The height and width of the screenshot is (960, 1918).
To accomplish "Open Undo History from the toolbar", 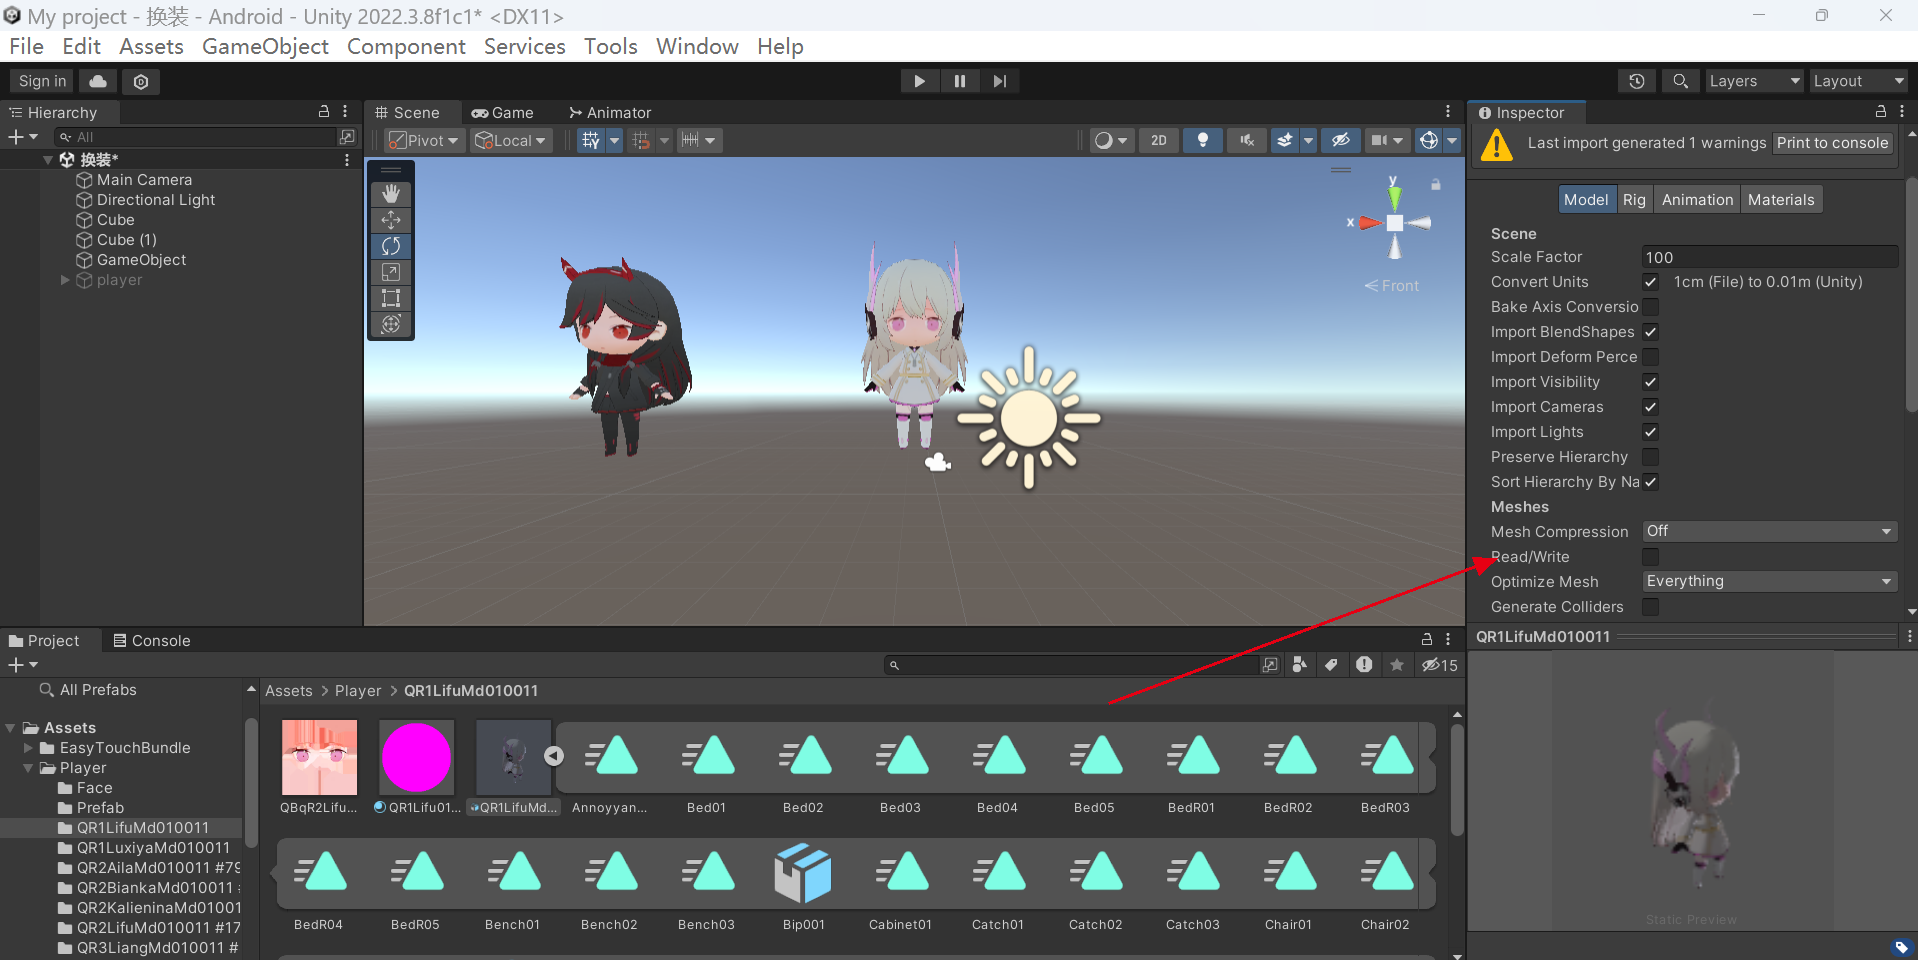I will [1637, 81].
